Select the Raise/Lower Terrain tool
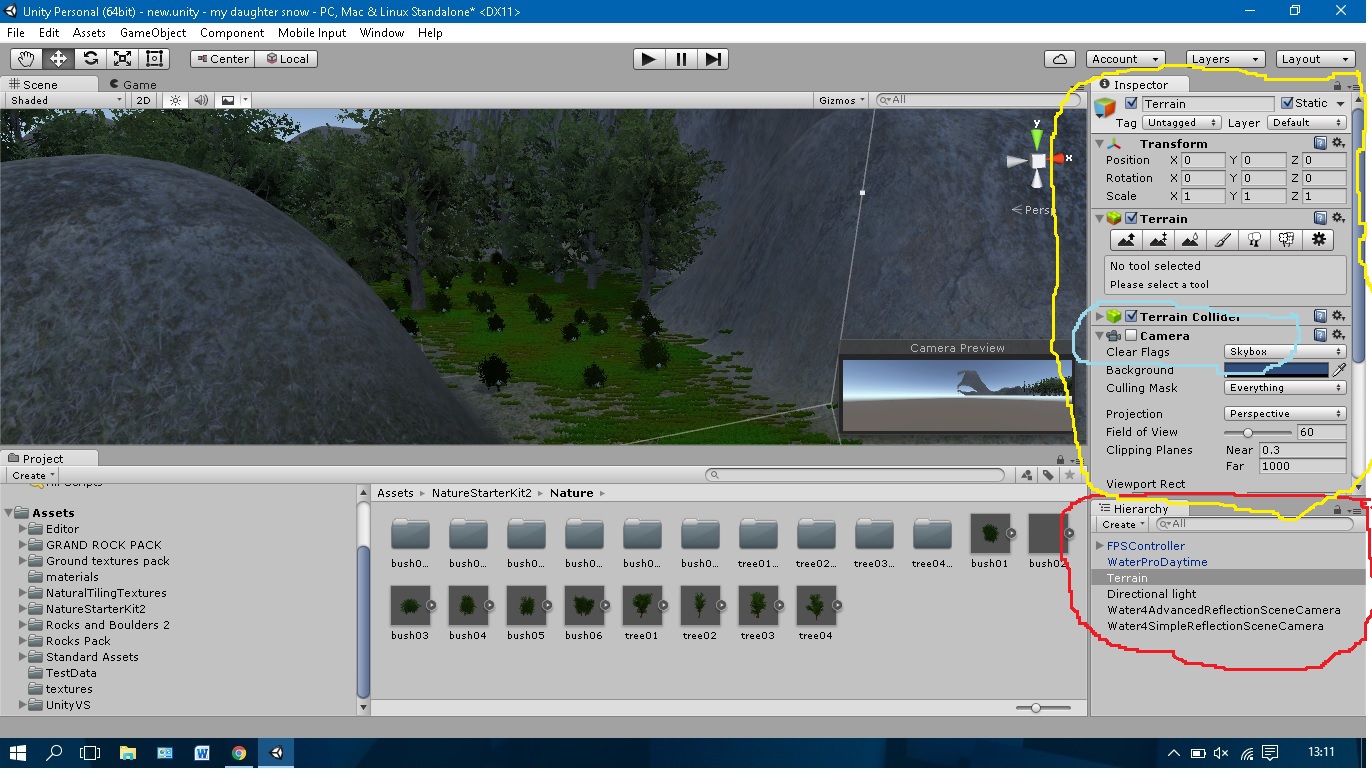This screenshot has height=776, width=1372. click(1126, 240)
